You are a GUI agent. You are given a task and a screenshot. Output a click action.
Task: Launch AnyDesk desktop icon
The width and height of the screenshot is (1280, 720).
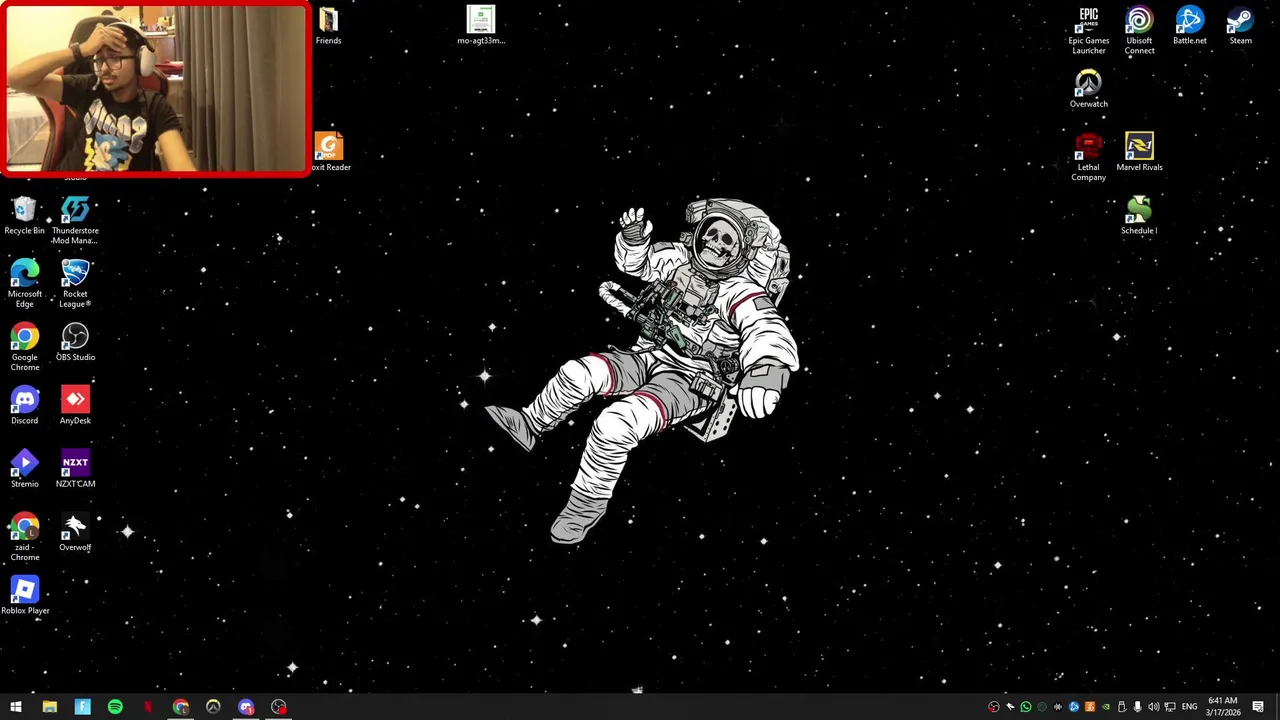click(75, 406)
